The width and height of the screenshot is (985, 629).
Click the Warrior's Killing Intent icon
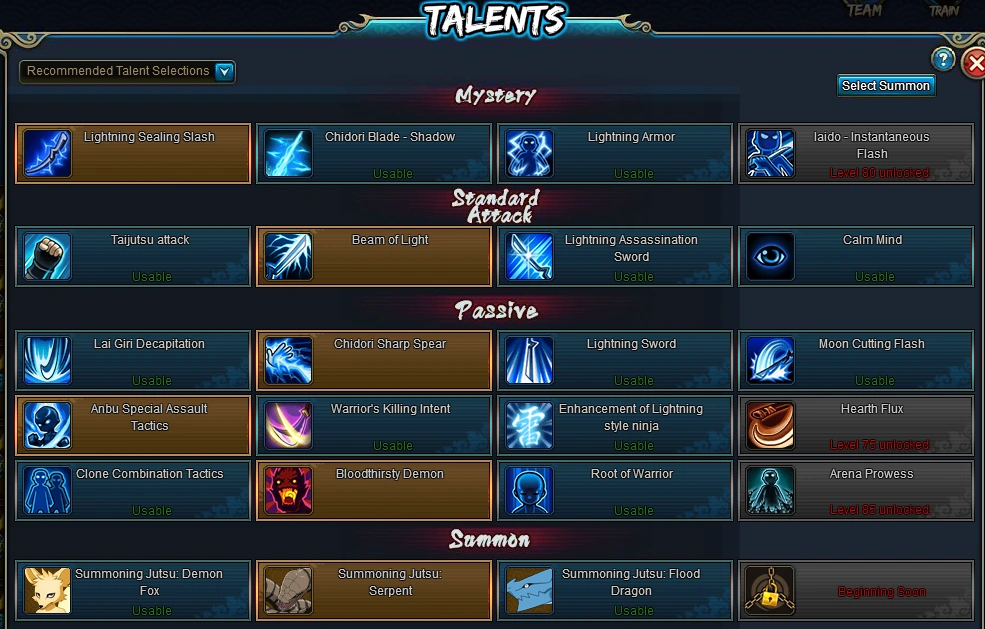pyautogui.click(x=288, y=425)
